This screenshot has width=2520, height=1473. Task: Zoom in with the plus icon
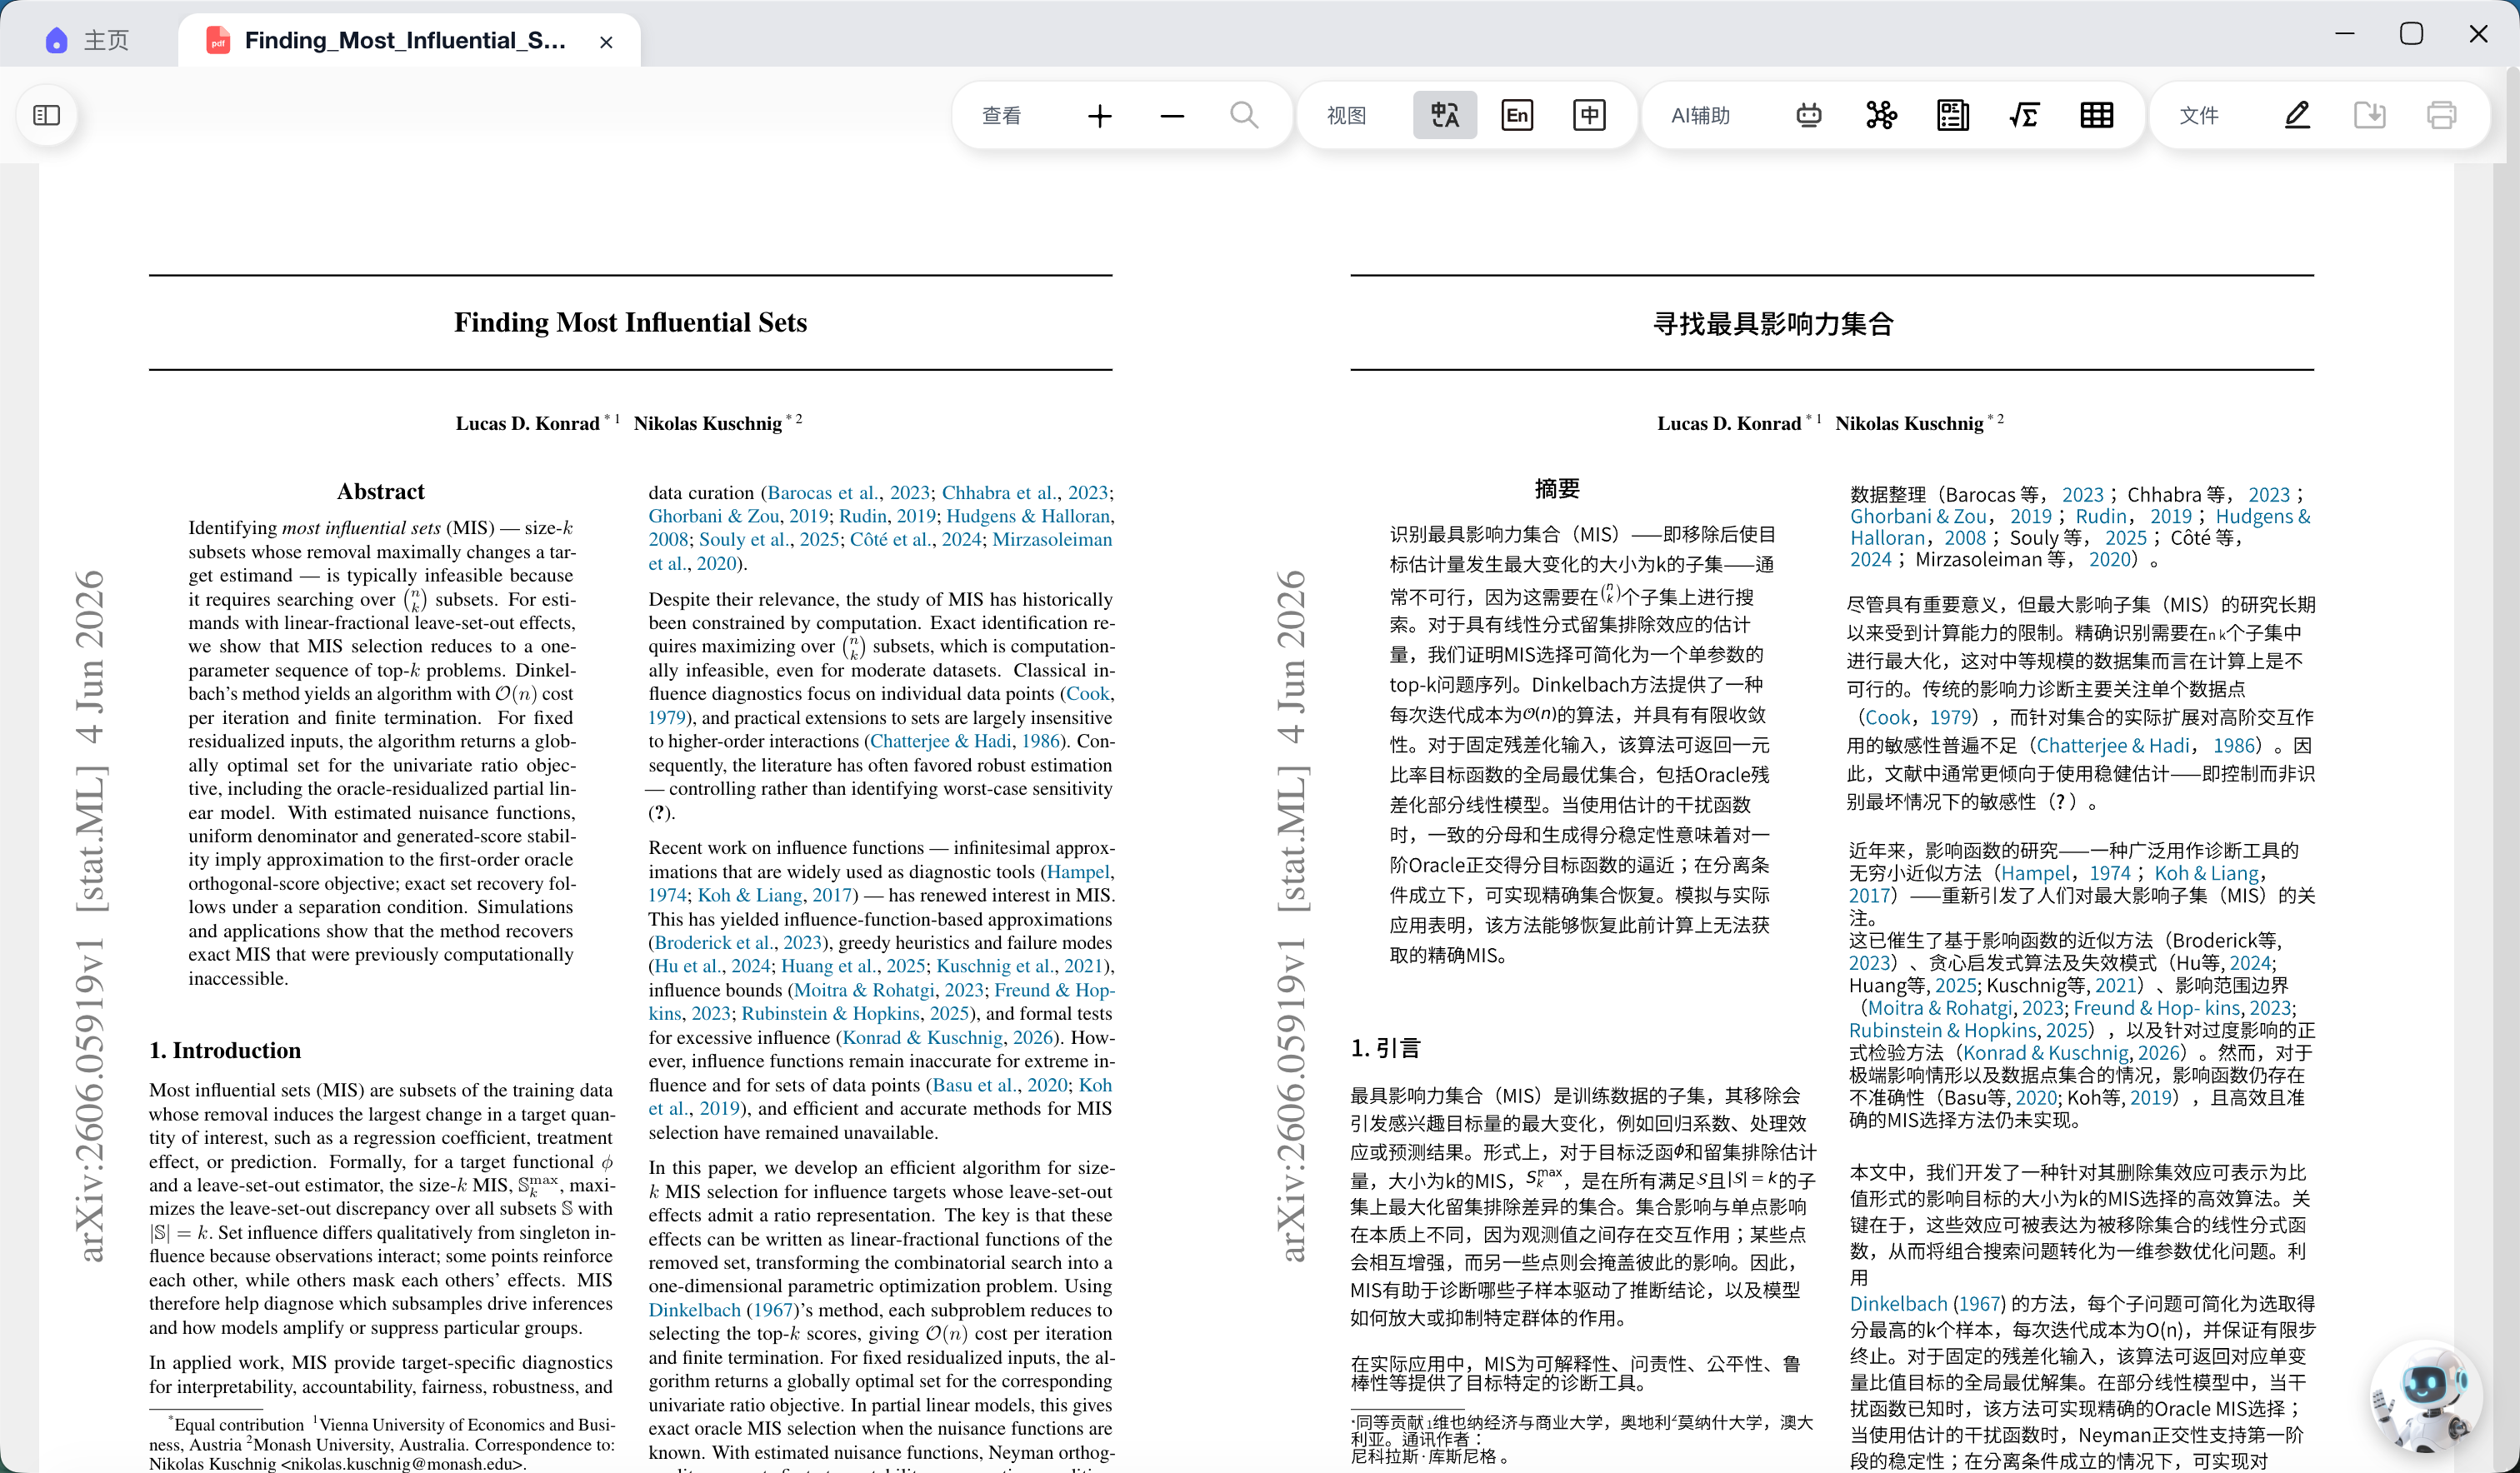point(1099,116)
